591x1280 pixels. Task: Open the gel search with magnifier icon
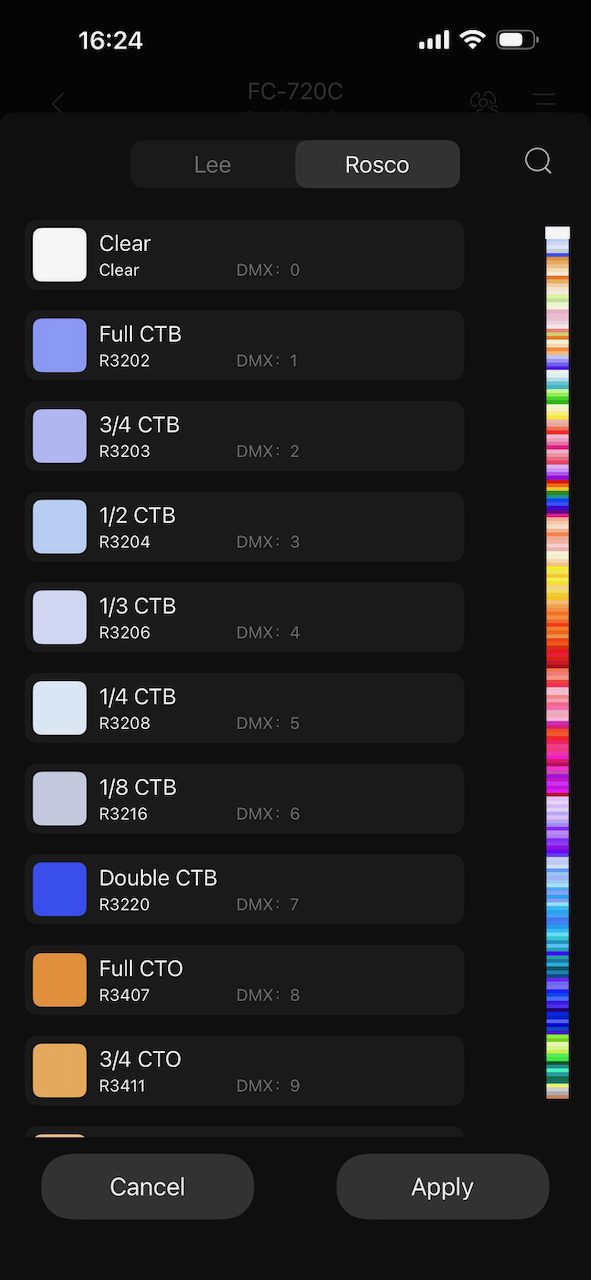pyautogui.click(x=537, y=161)
